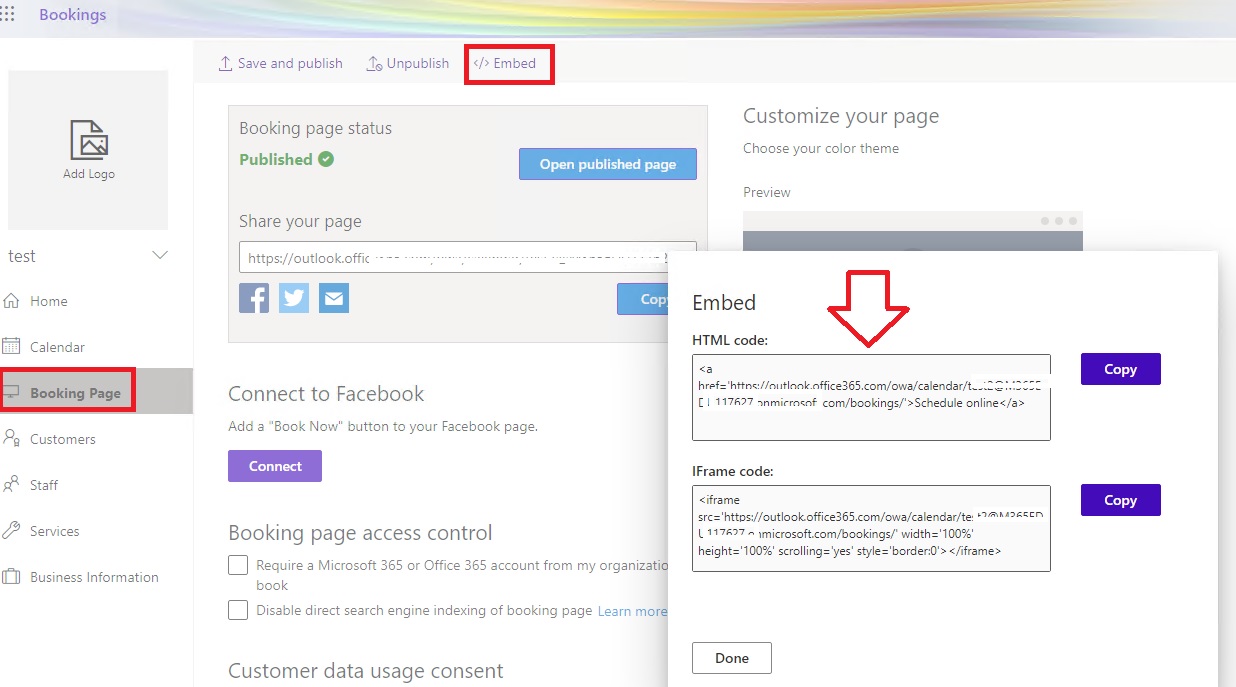The height and width of the screenshot is (687, 1236).
Task: Click the Customer data usage consent heading
Action: point(365,670)
